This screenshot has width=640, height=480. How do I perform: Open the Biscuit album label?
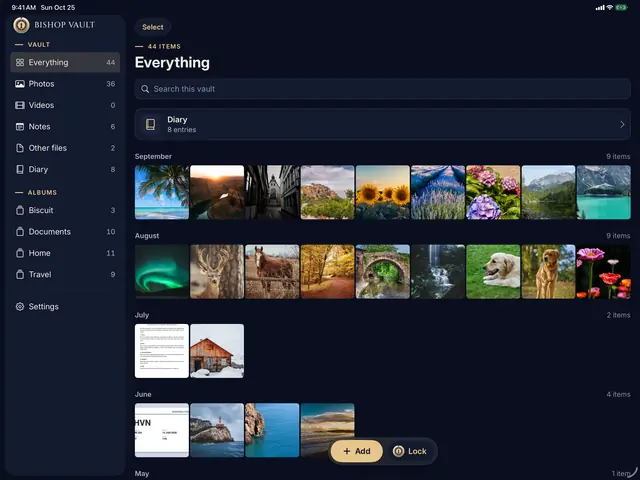click(x=41, y=210)
